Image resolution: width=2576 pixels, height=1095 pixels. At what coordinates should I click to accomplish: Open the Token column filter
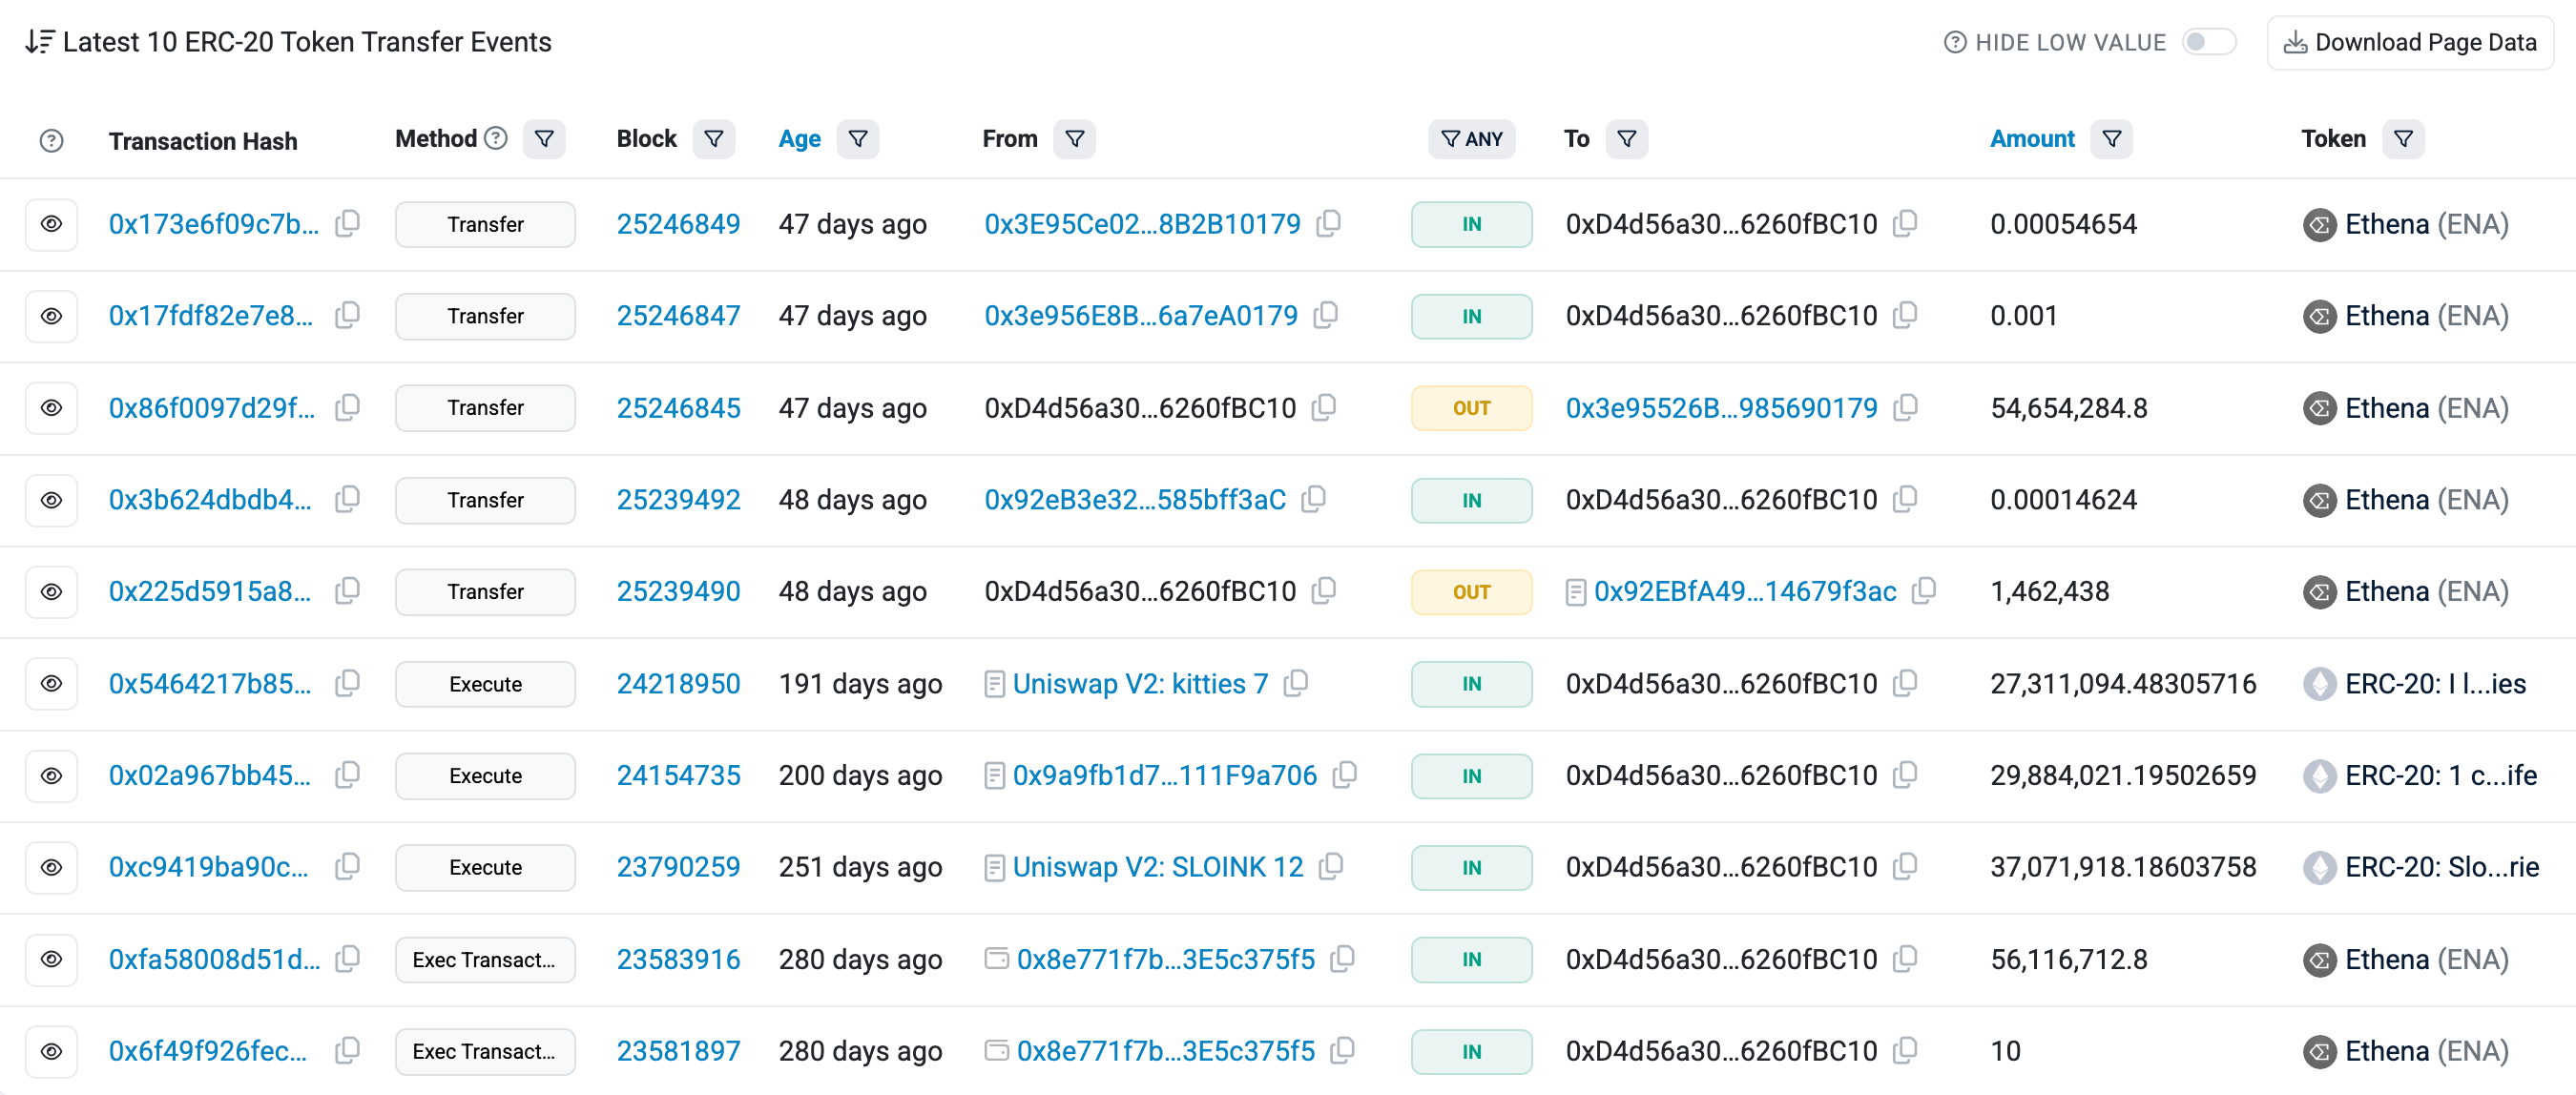[x=2403, y=139]
